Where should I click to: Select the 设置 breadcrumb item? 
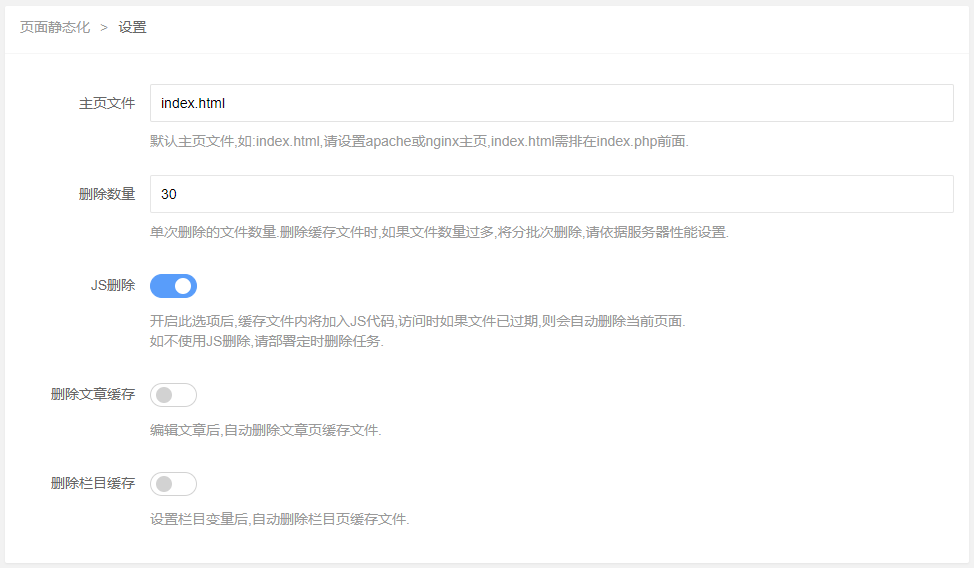(132, 27)
